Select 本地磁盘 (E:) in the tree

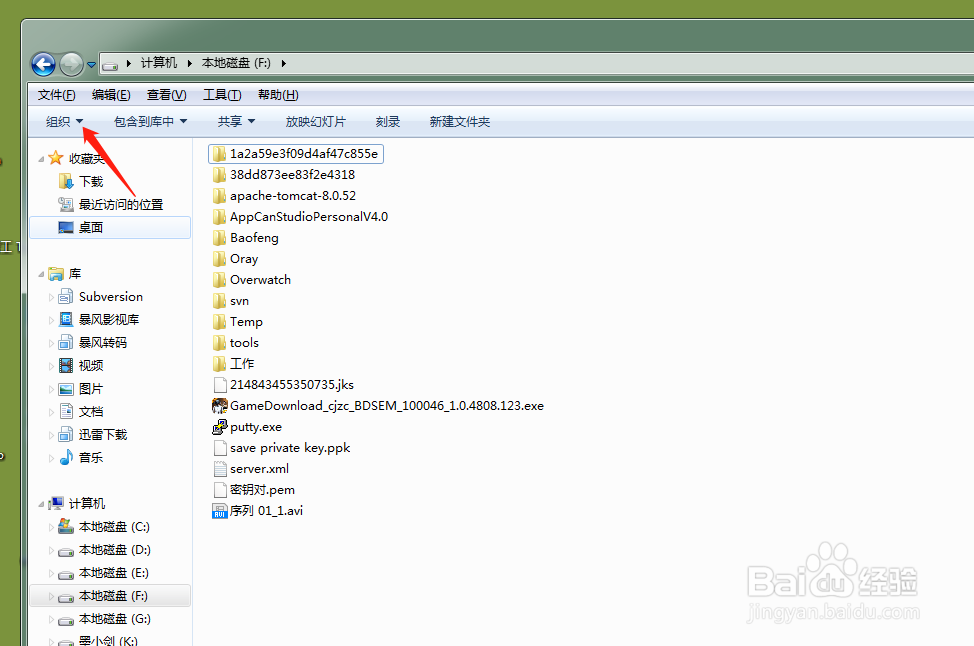(x=114, y=573)
